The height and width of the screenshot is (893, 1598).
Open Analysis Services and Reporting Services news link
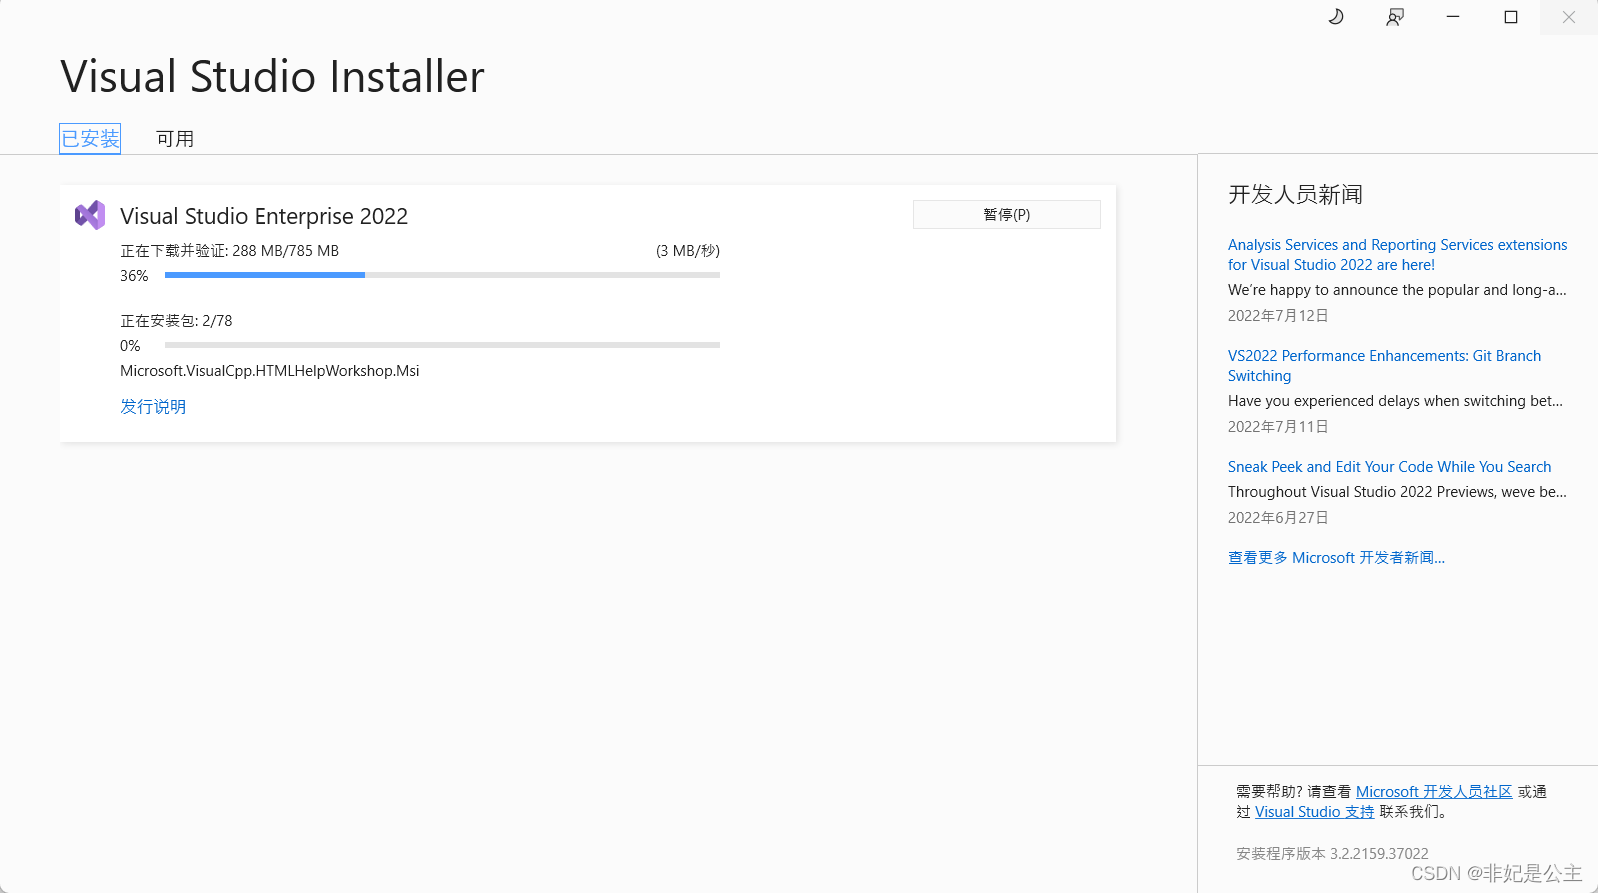coord(1397,254)
